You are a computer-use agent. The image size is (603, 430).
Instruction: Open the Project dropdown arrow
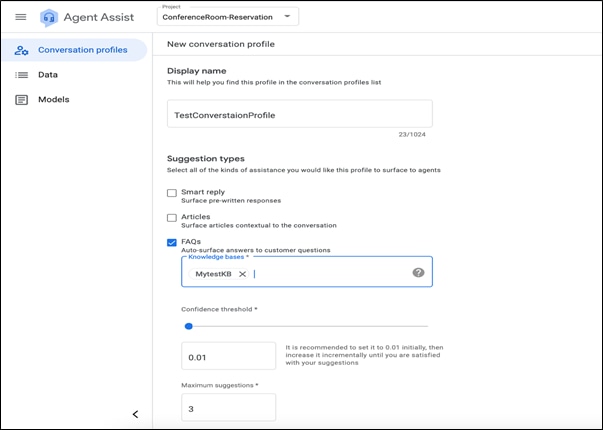coord(287,17)
